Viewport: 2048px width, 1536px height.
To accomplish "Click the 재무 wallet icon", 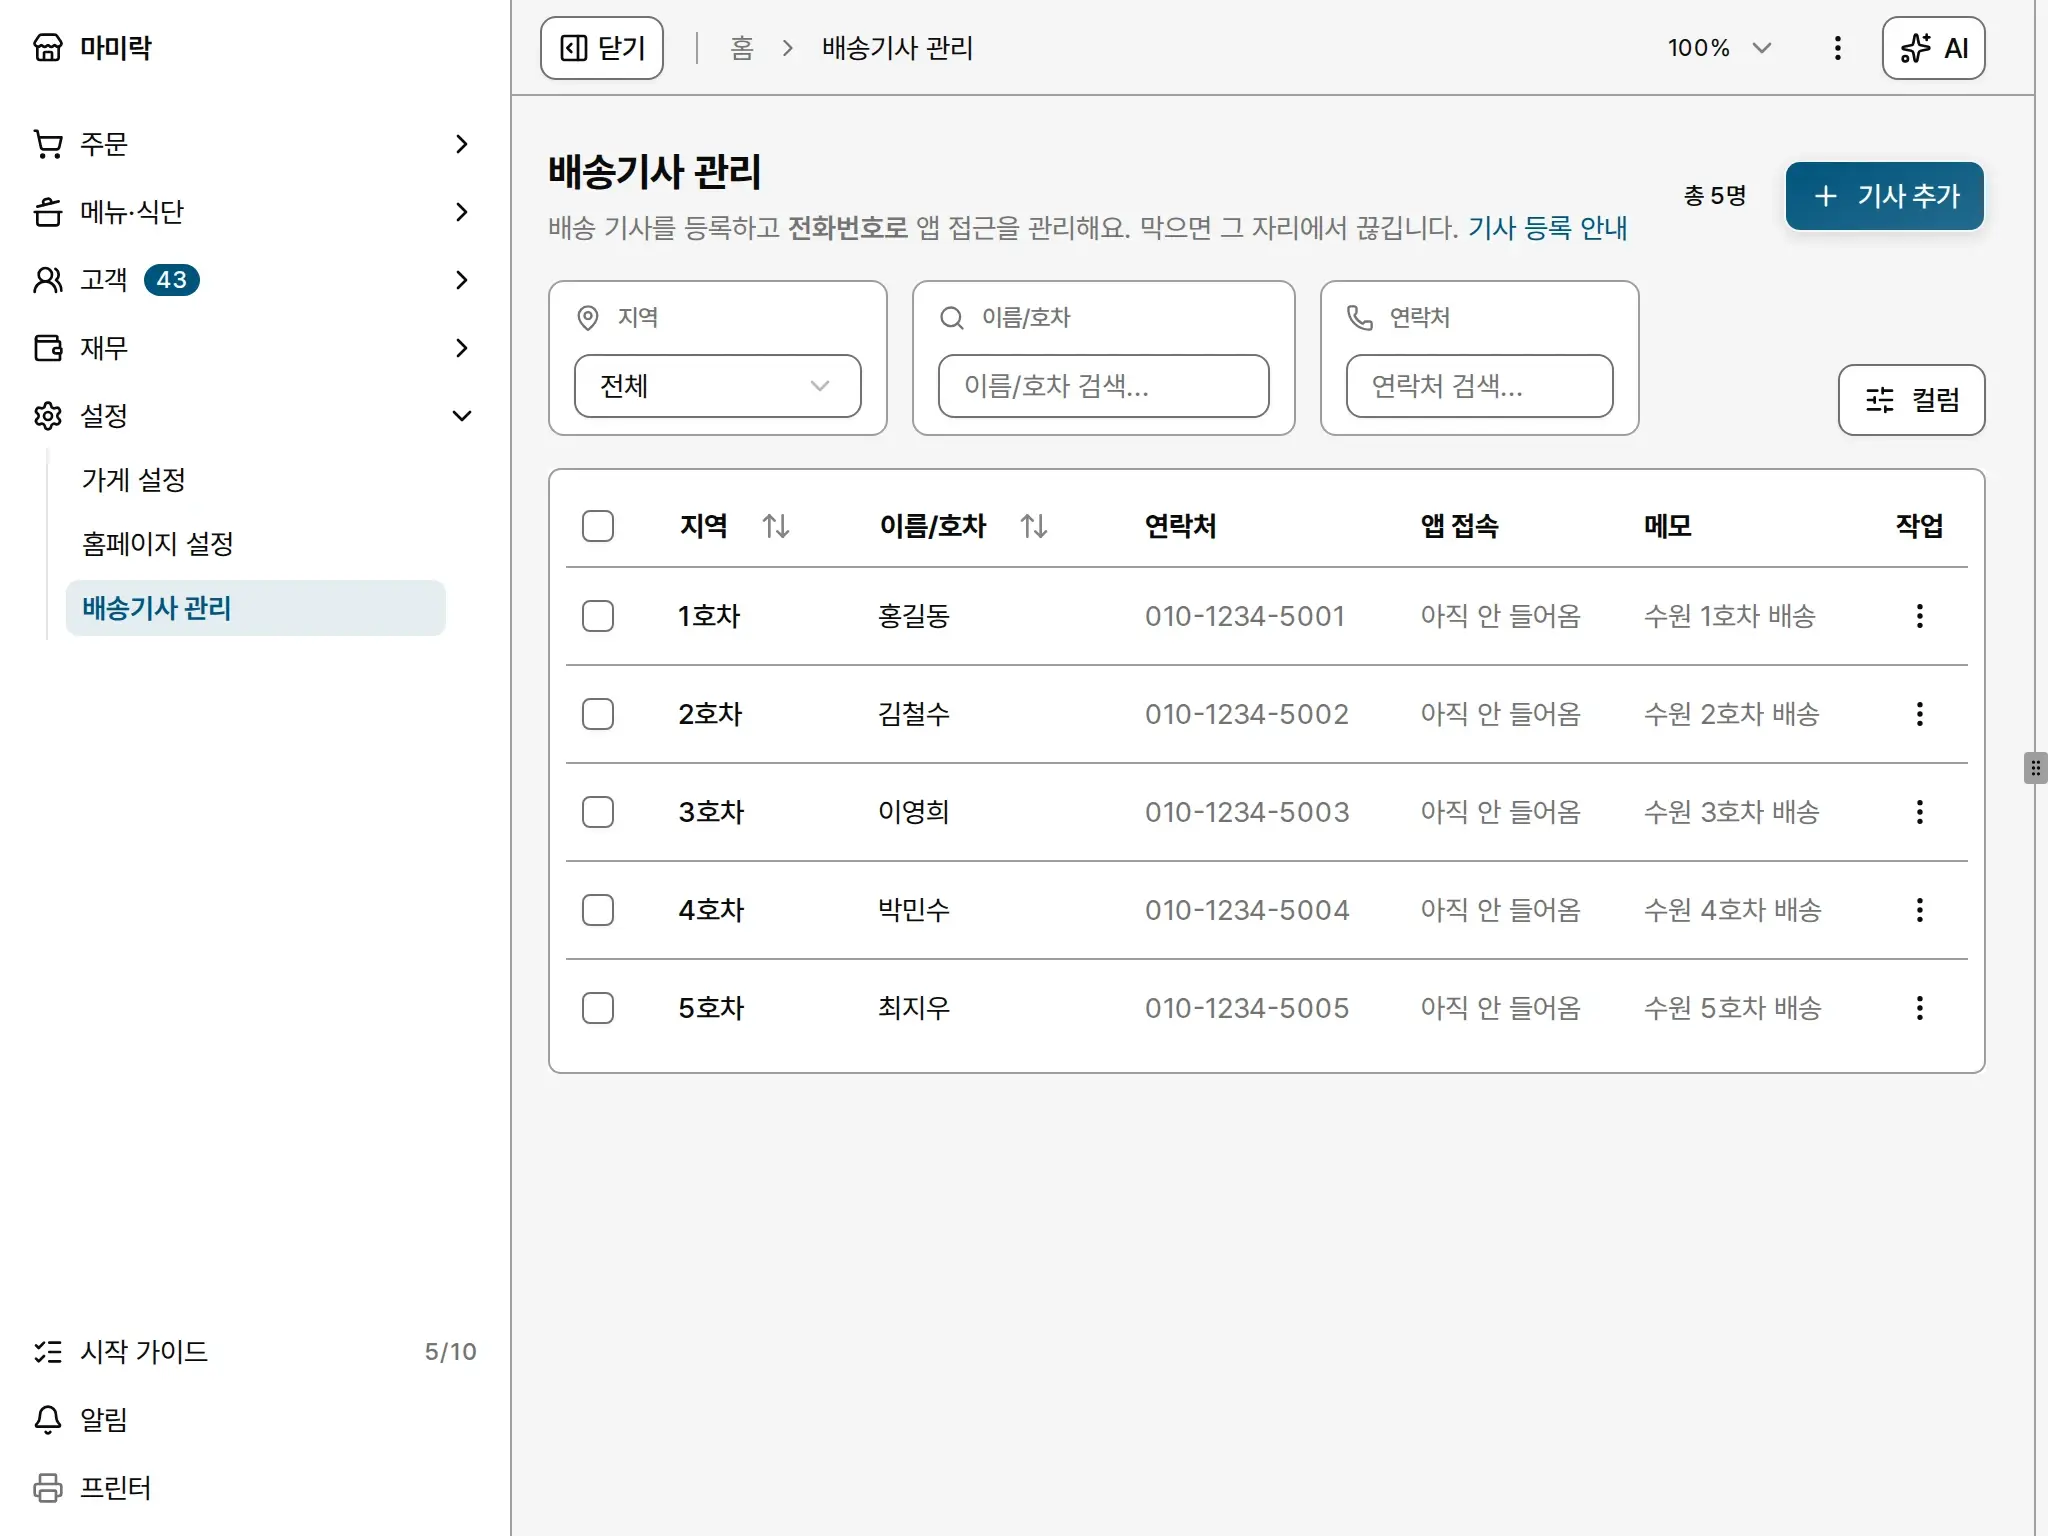I will coord(48,348).
